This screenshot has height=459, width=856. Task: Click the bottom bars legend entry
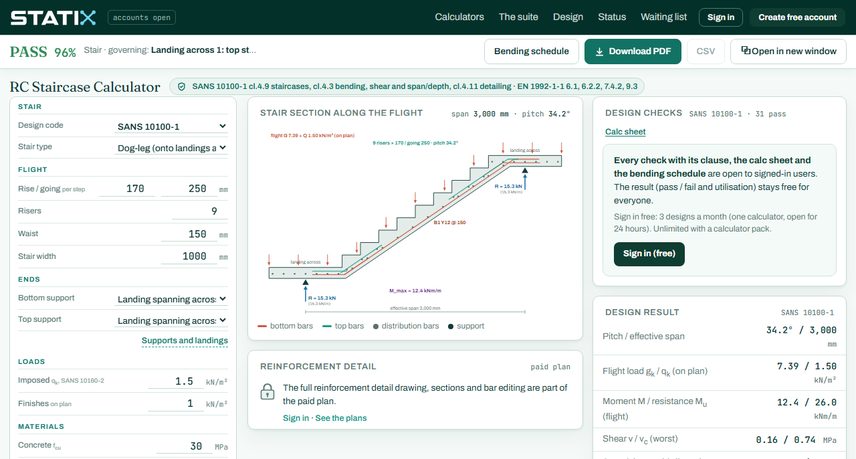coord(286,326)
